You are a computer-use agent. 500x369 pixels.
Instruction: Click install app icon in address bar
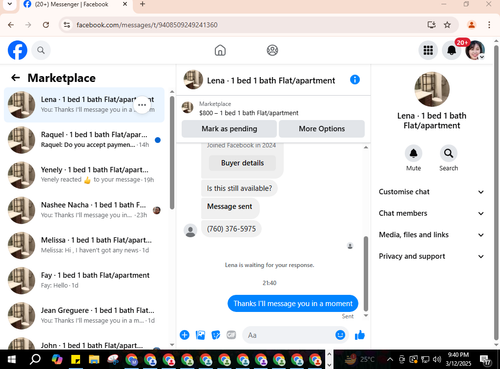point(431,25)
